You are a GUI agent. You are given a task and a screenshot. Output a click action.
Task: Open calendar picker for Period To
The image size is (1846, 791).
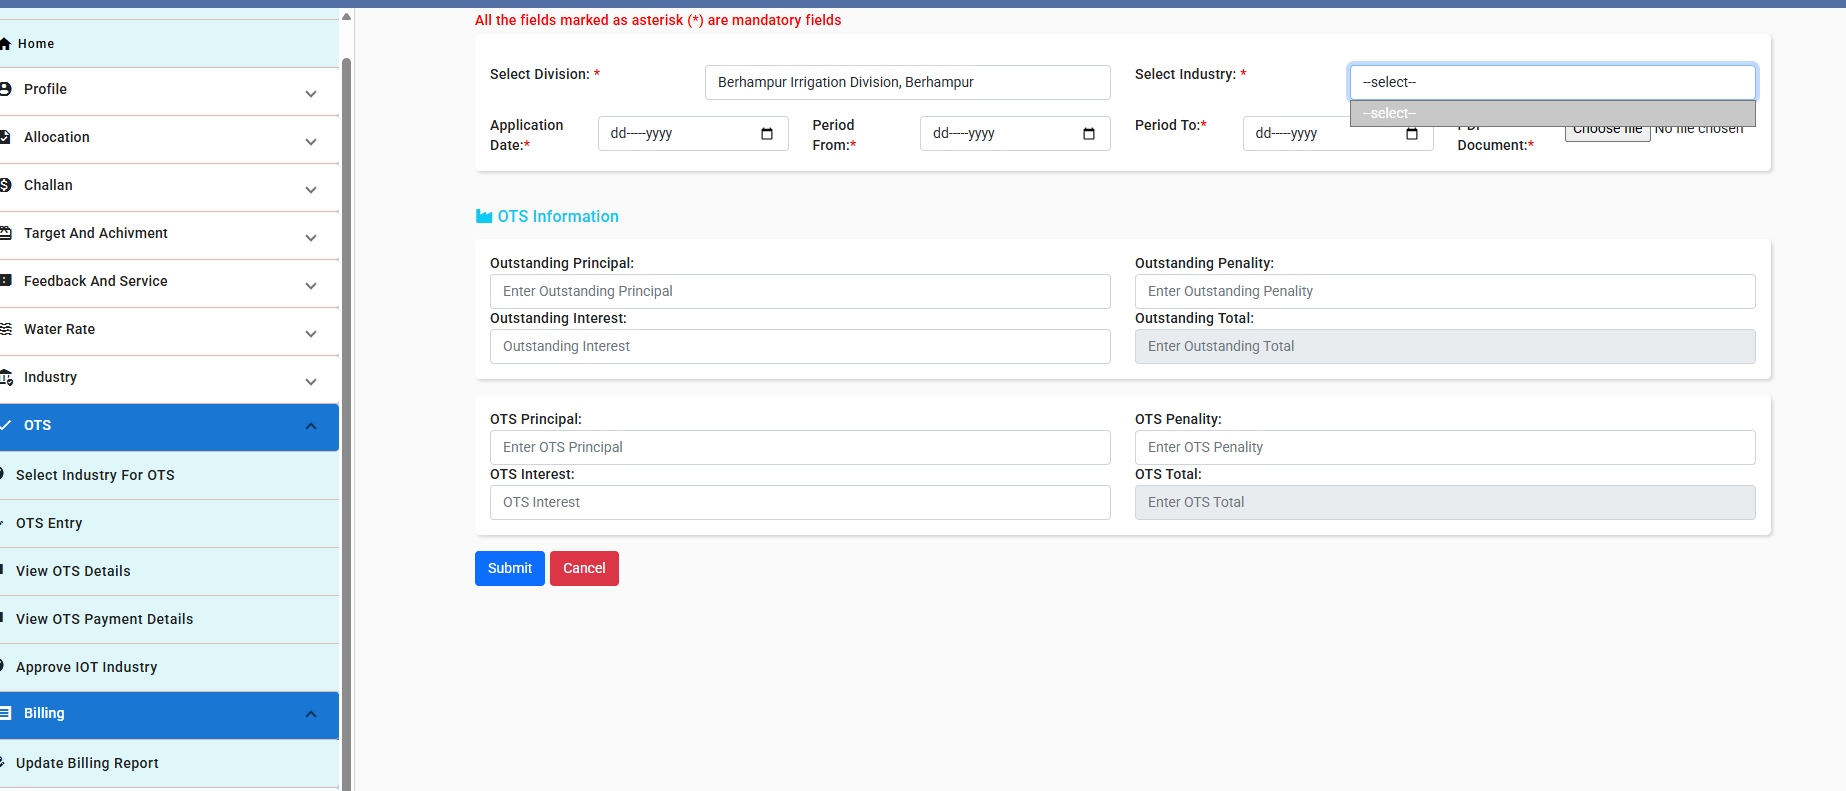click(x=1412, y=134)
